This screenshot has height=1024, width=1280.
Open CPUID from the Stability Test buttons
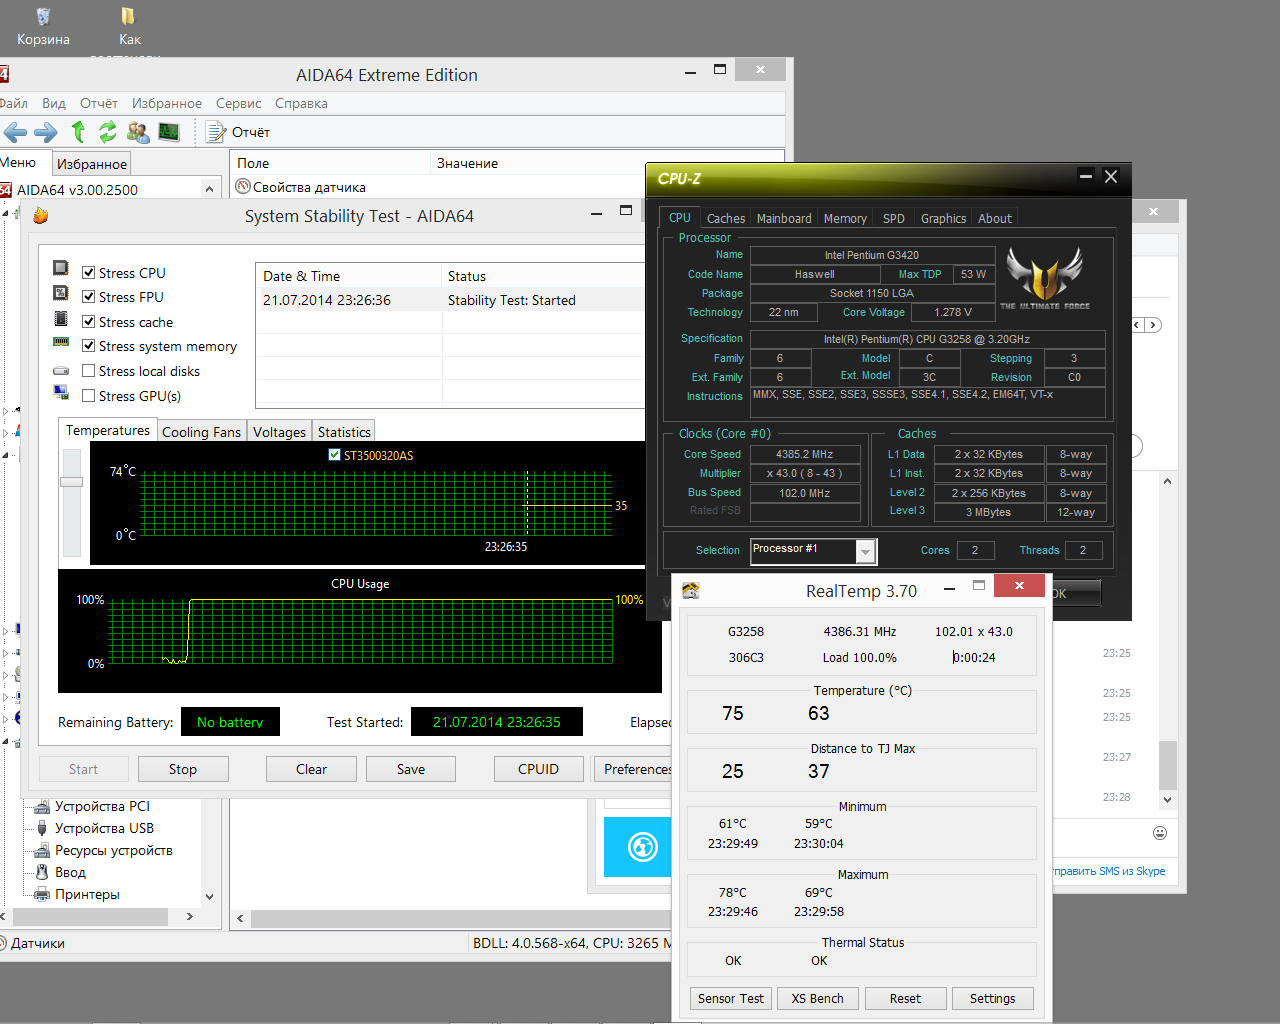tap(538, 769)
